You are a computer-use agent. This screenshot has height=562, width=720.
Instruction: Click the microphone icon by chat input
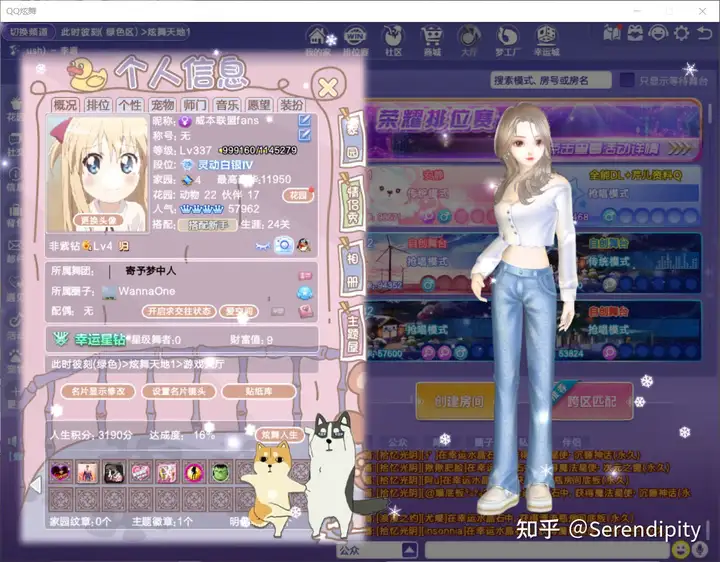coord(701,550)
